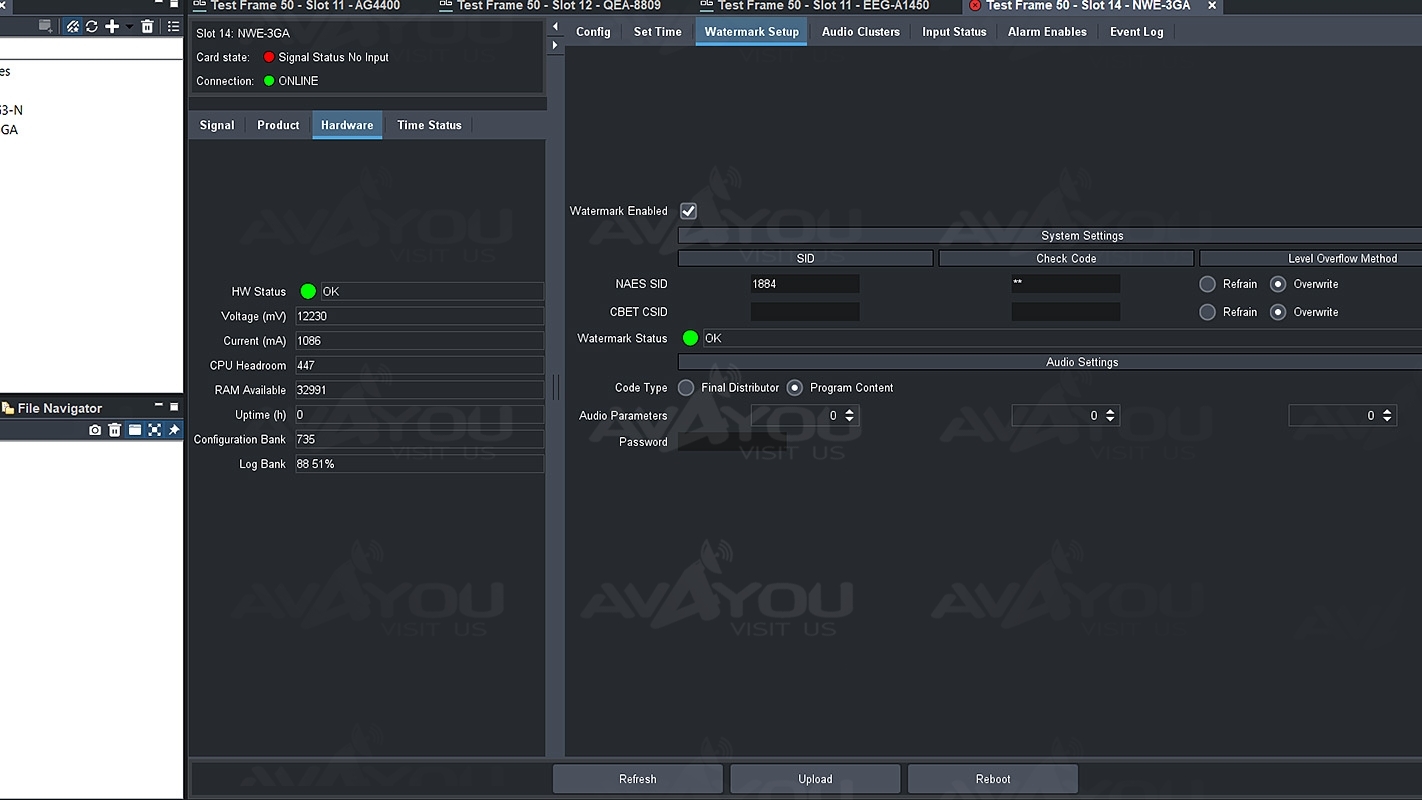Image resolution: width=1422 pixels, height=800 pixels.
Task: Open the Time Status tab
Action: coord(429,125)
